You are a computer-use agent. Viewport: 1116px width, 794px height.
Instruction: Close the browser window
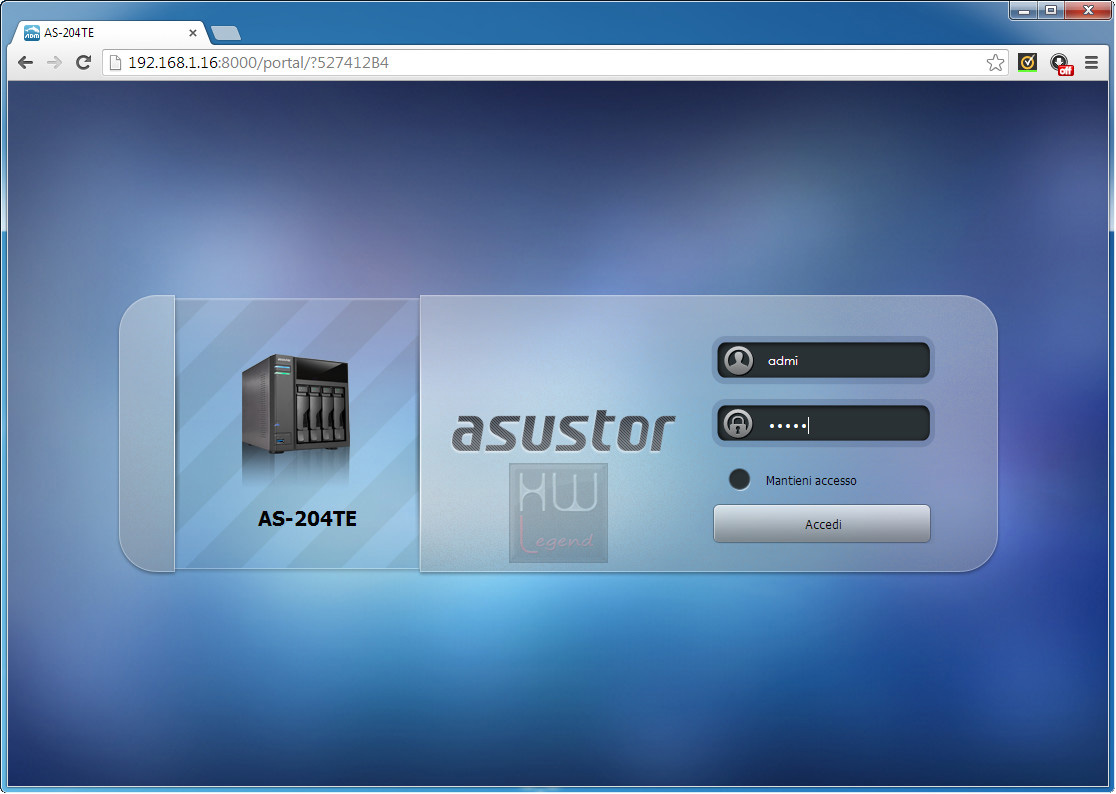coord(1088,10)
